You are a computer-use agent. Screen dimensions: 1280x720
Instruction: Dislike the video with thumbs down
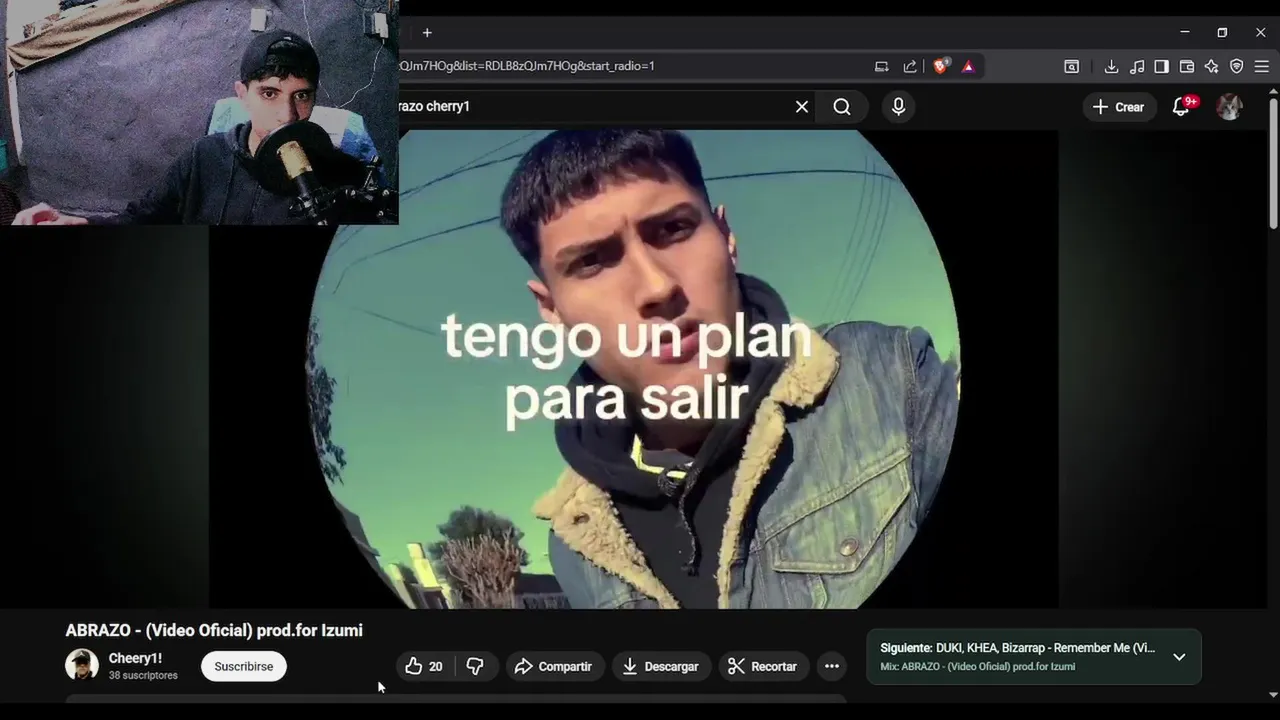point(475,666)
